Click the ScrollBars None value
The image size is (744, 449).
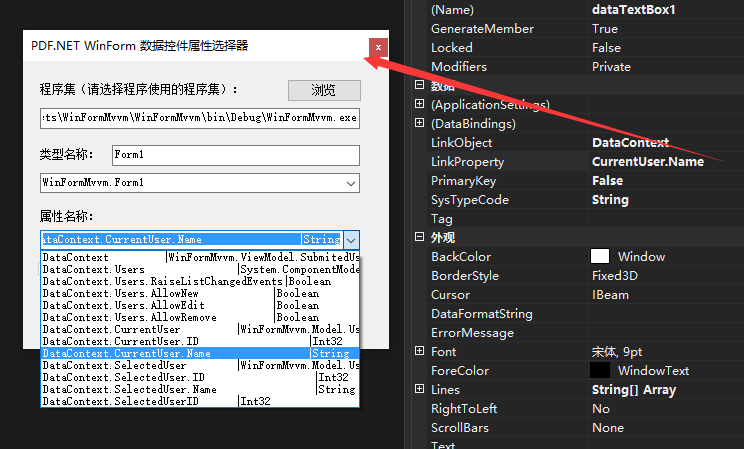pyautogui.click(x=608, y=428)
